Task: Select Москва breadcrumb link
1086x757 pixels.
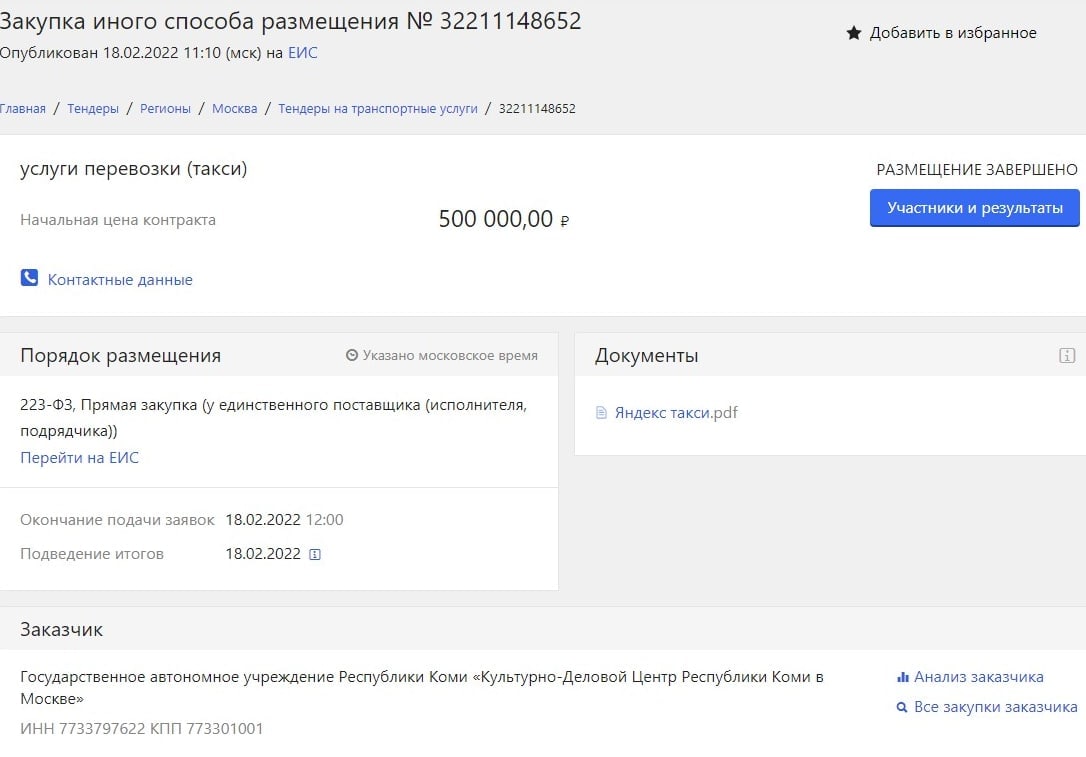Action: (234, 108)
